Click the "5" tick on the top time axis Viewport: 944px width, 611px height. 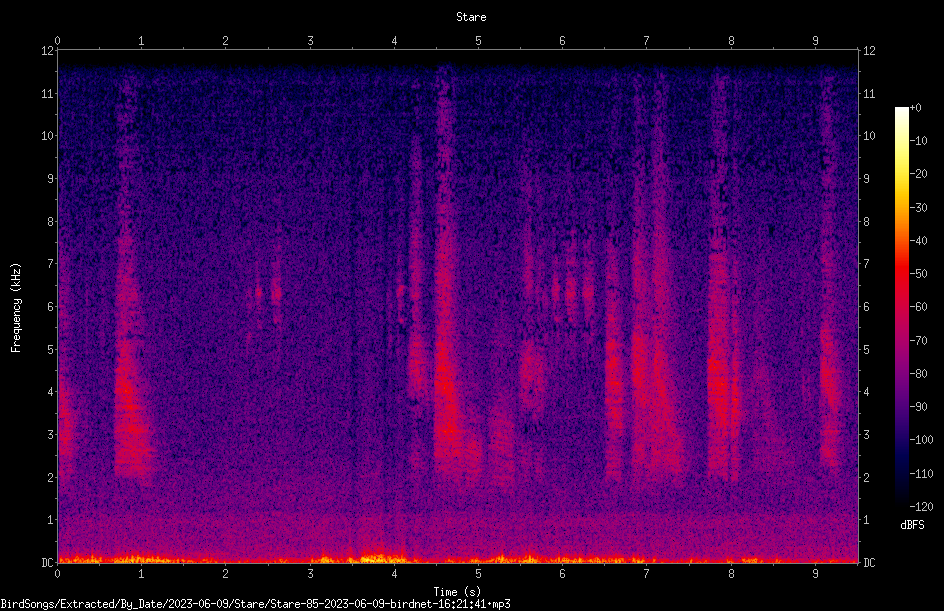478,41
